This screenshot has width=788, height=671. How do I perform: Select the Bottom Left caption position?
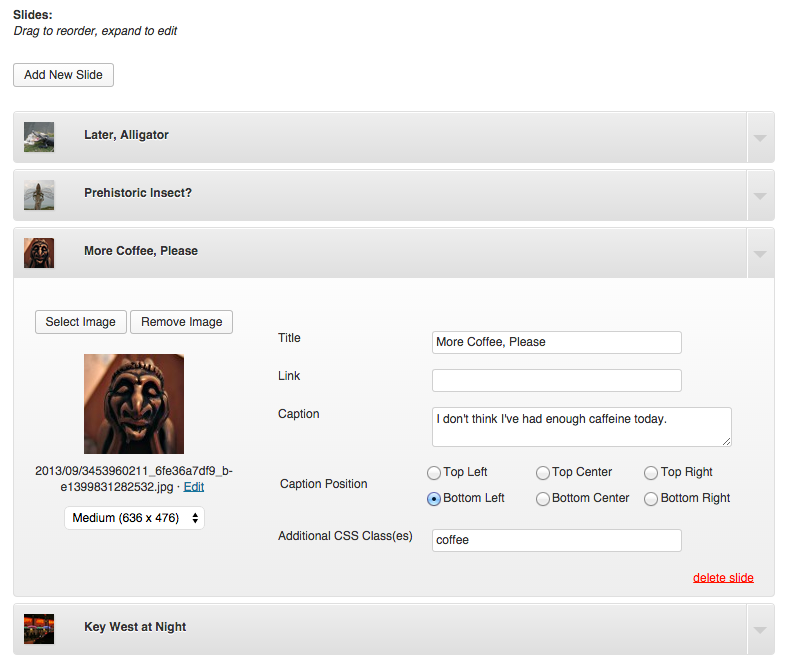(434, 499)
